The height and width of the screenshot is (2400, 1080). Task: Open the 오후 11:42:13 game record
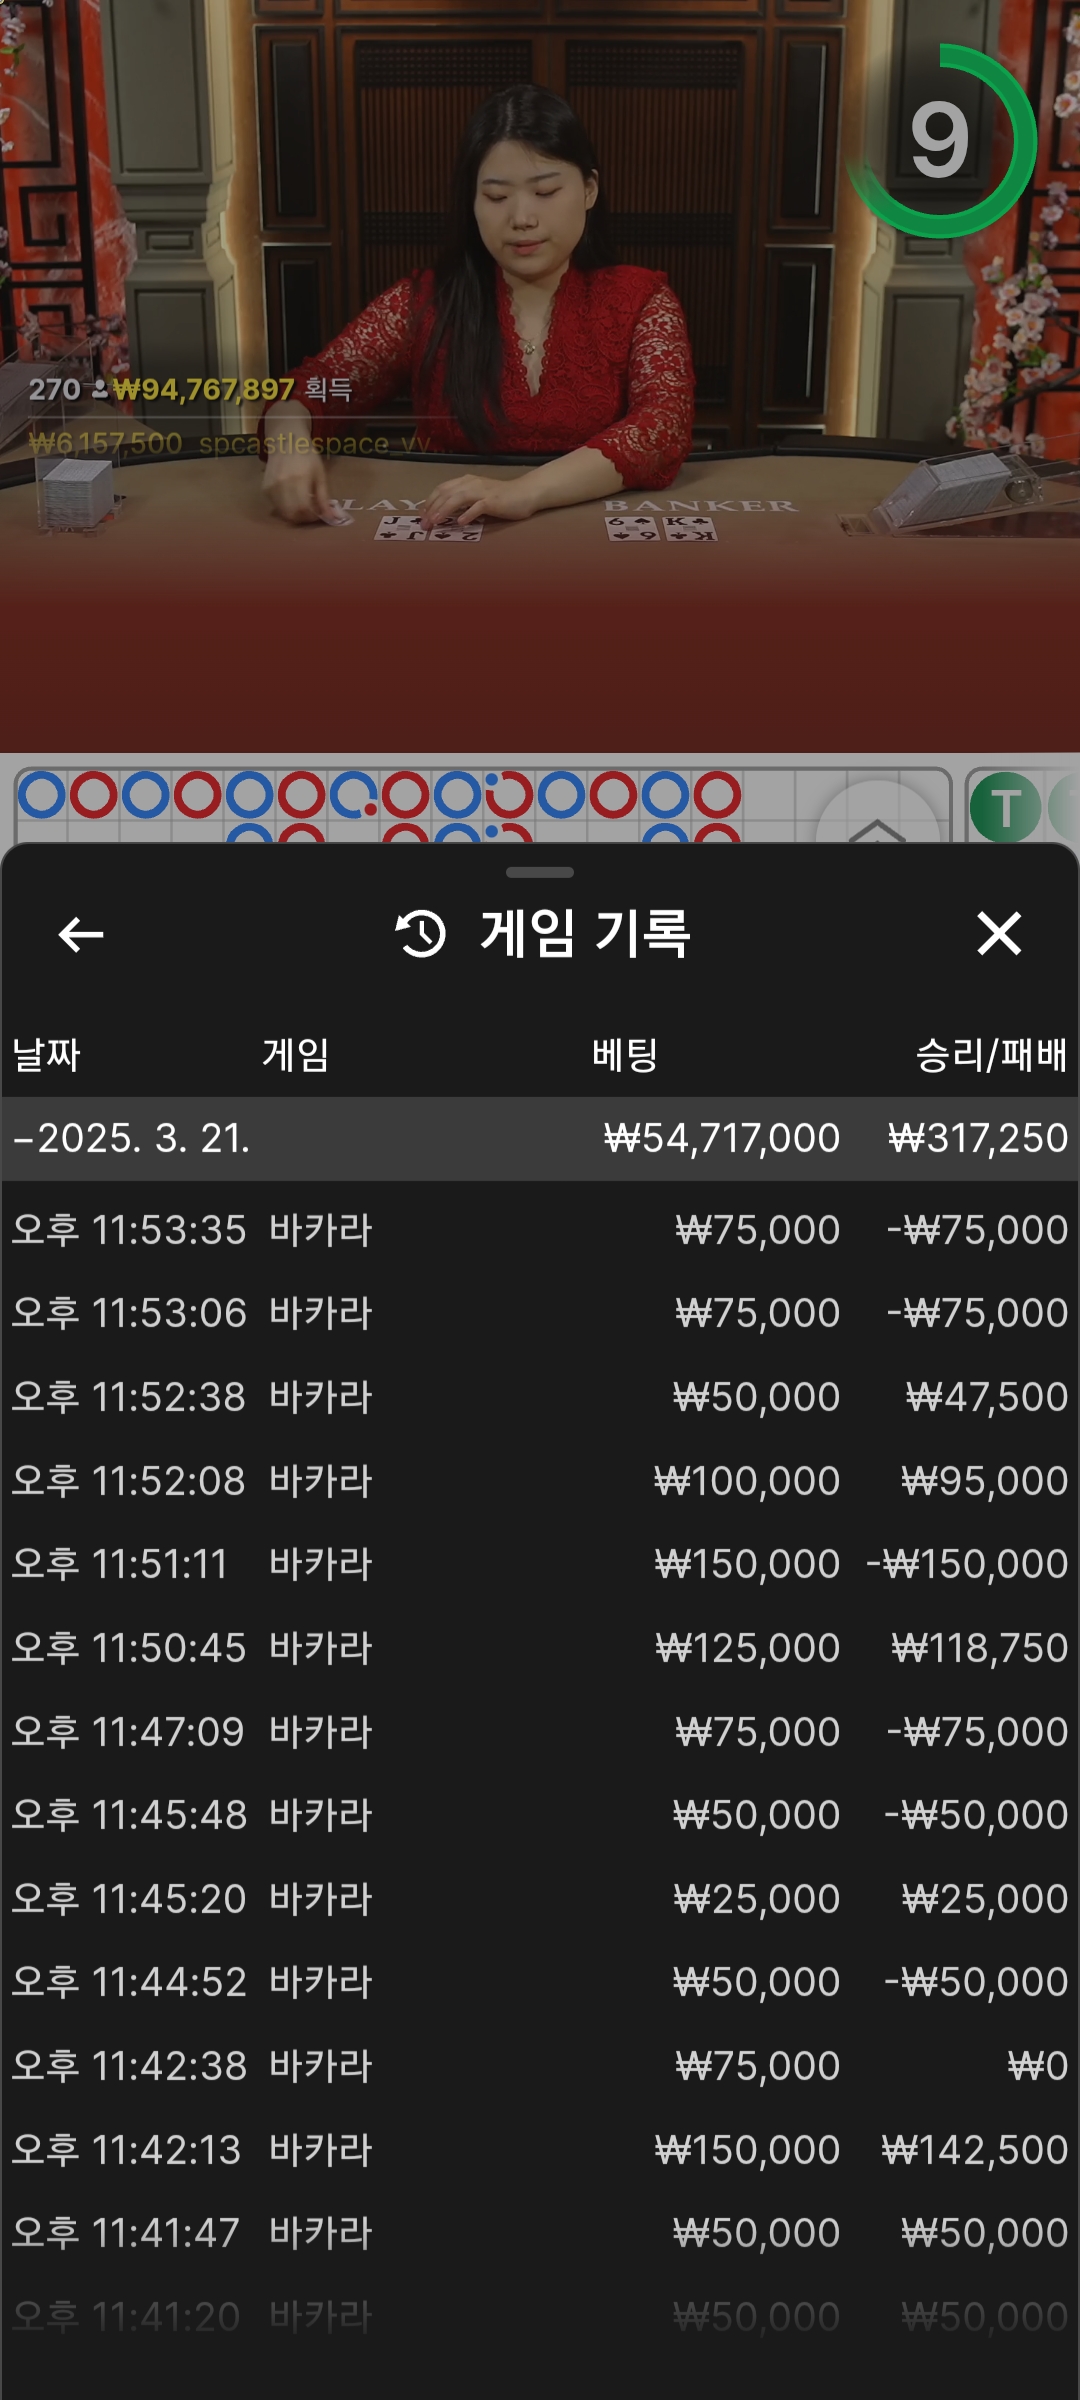pos(540,2150)
